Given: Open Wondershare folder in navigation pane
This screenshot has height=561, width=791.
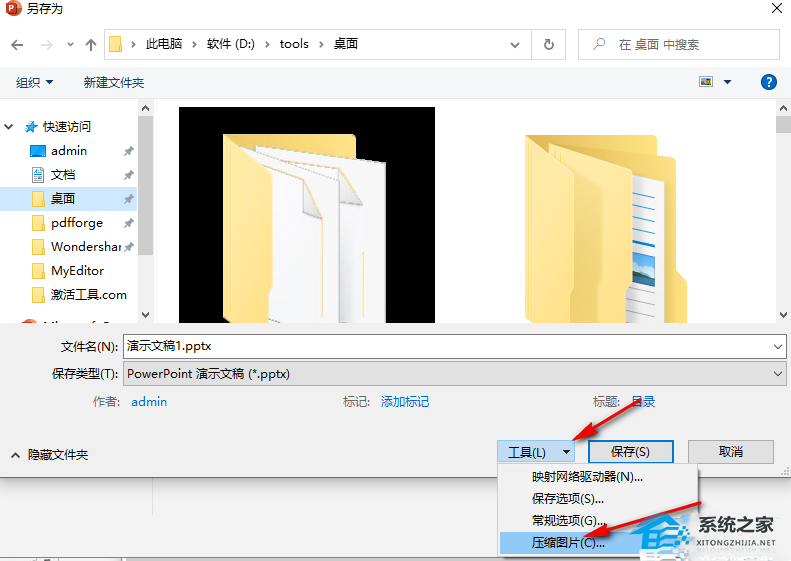Looking at the screenshot, I should click(86, 247).
